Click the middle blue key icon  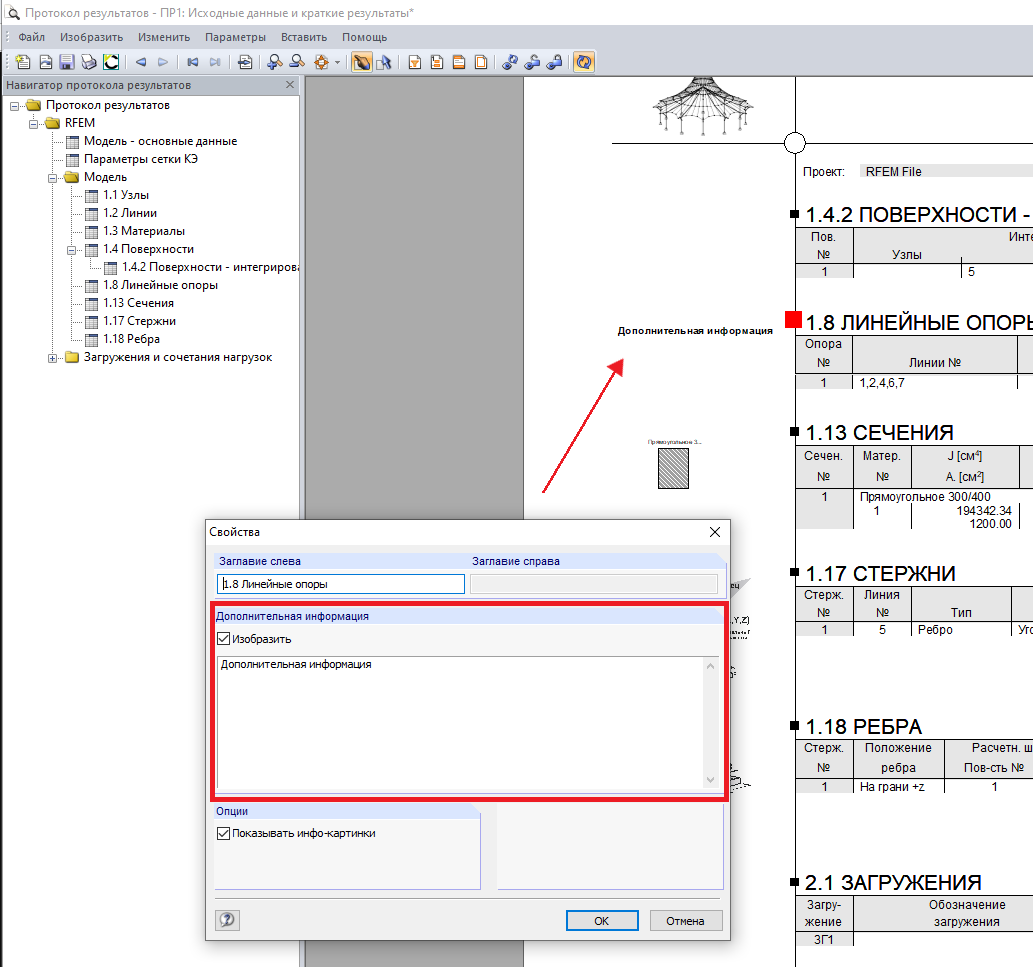point(532,62)
